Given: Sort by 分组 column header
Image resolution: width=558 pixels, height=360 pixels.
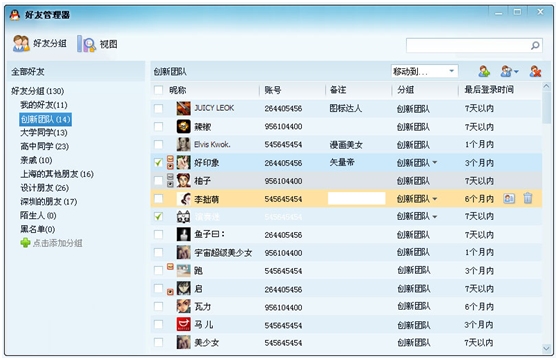Looking at the screenshot, I should (406, 90).
